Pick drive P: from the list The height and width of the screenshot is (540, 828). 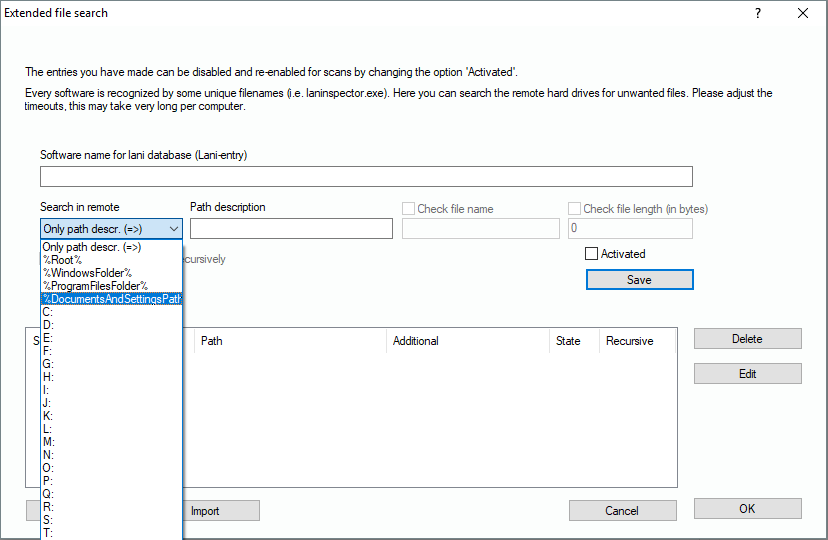point(48,481)
